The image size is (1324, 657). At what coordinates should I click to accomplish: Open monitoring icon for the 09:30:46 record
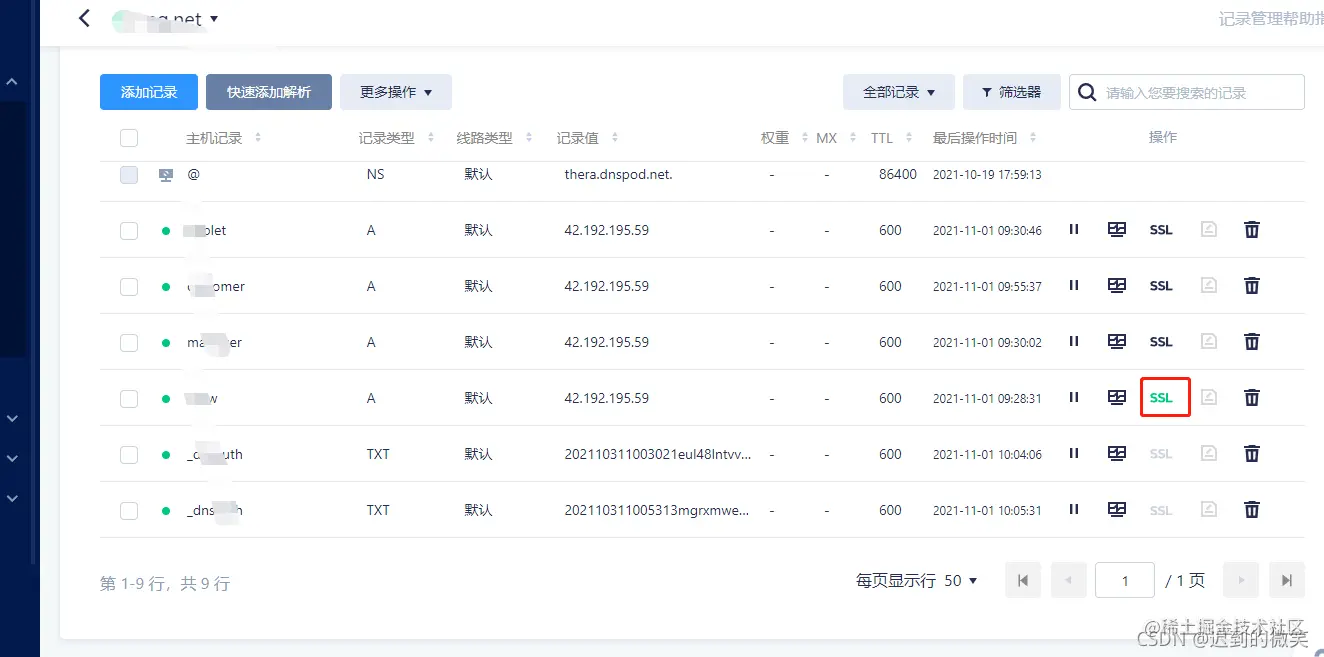1117,230
